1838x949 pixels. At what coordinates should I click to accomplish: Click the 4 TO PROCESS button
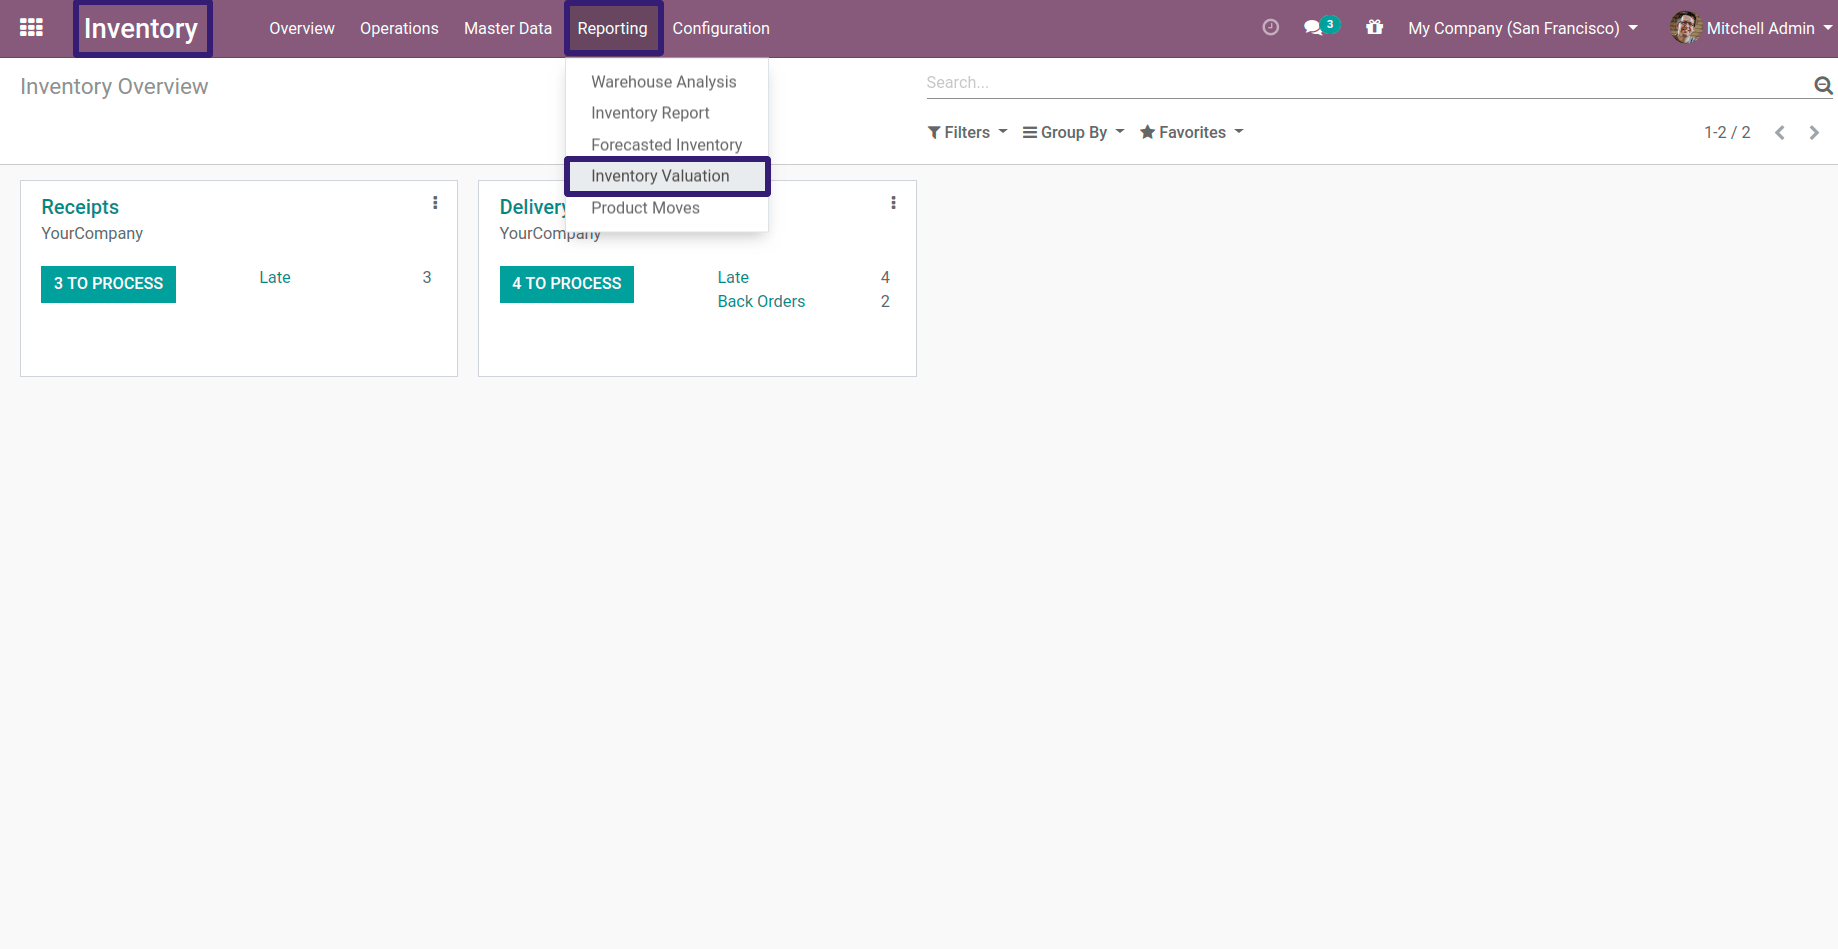tap(567, 284)
